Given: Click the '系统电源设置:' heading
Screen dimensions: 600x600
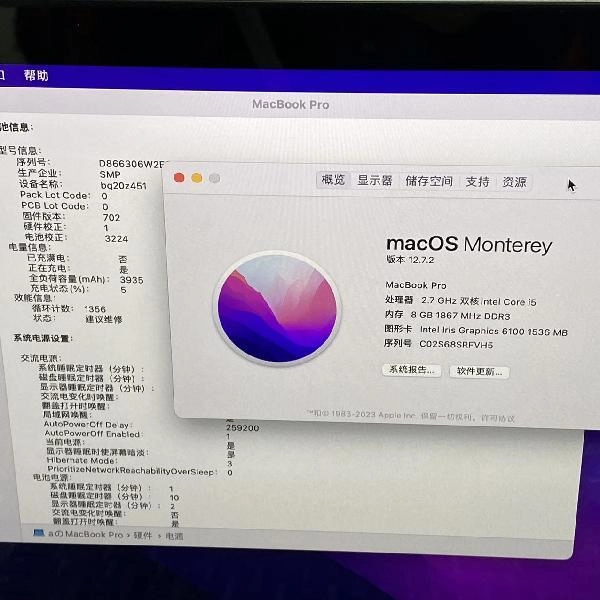Looking at the screenshot, I should 43,338.
